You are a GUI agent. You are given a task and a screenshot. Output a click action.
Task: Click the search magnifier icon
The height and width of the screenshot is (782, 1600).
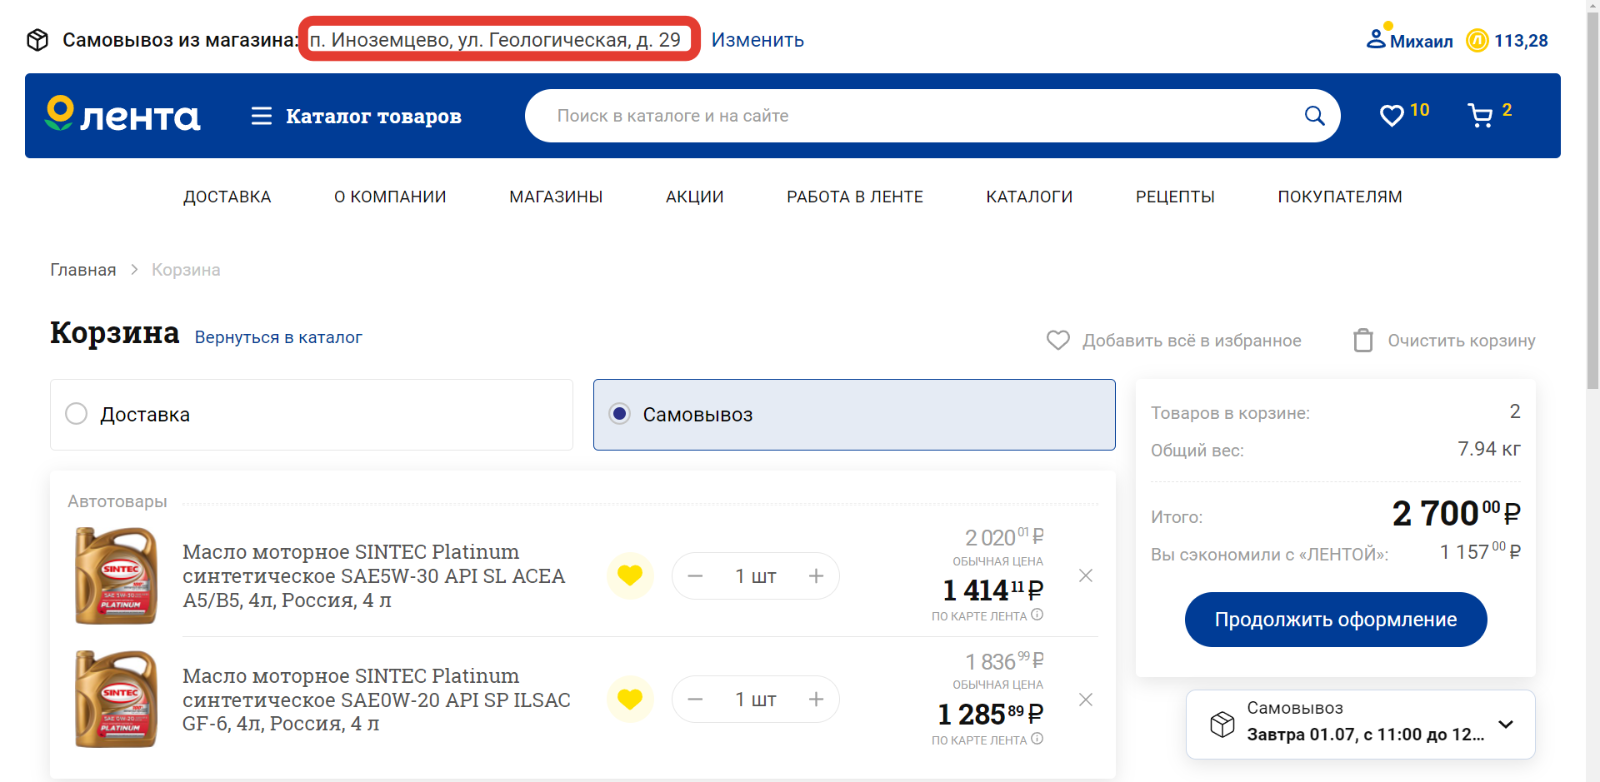(1315, 116)
